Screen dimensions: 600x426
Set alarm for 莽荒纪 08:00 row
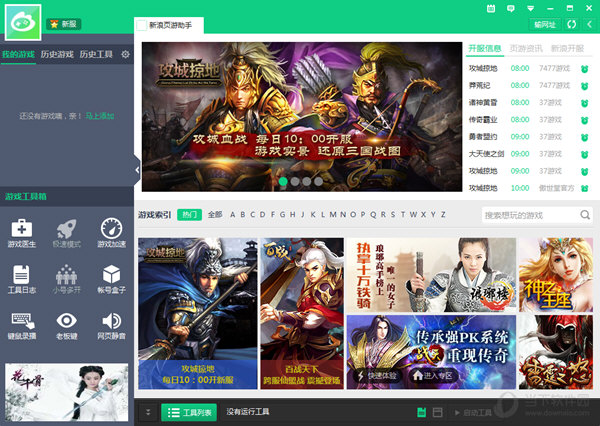tap(584, 86)
